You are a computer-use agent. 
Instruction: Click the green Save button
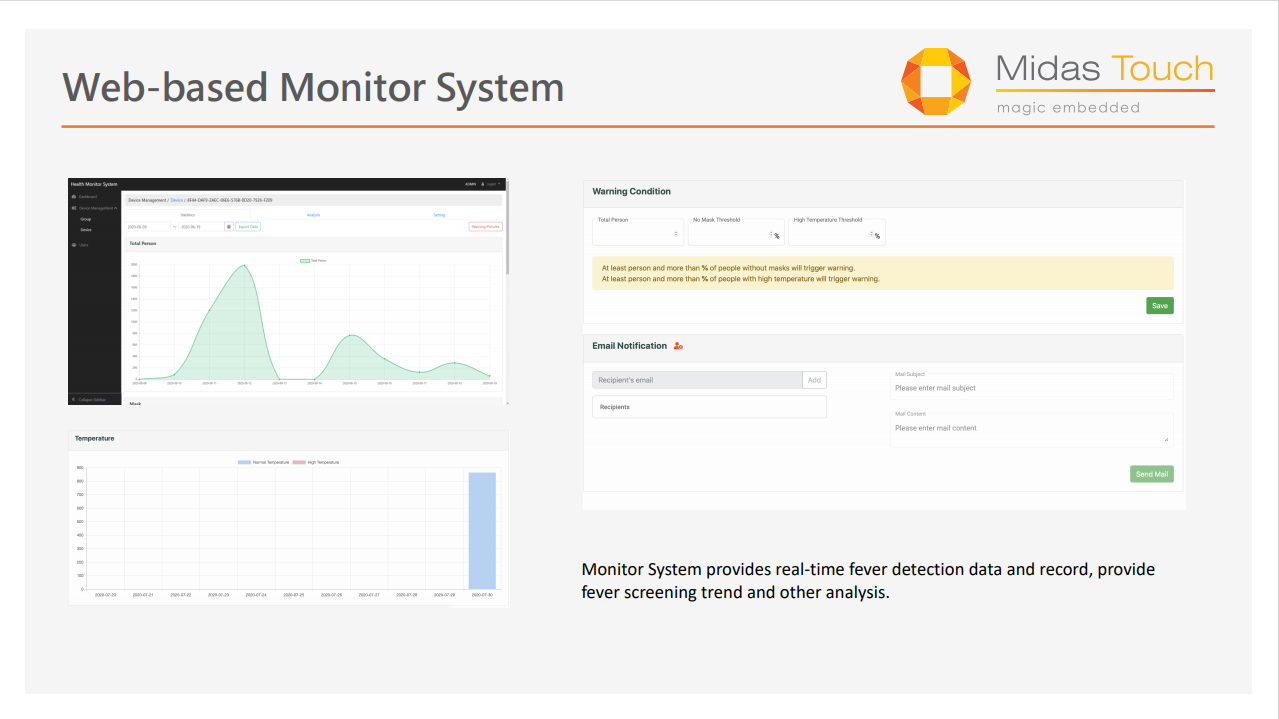coord(1159,306)
